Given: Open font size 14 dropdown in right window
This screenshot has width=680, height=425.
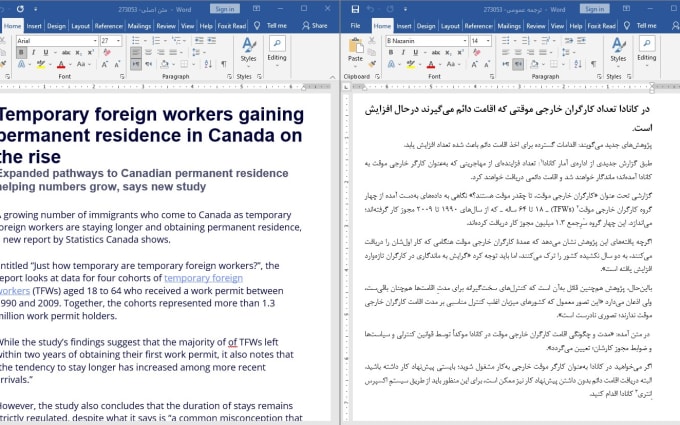Looking at the screenshot, I should click(x=488, y=41).
